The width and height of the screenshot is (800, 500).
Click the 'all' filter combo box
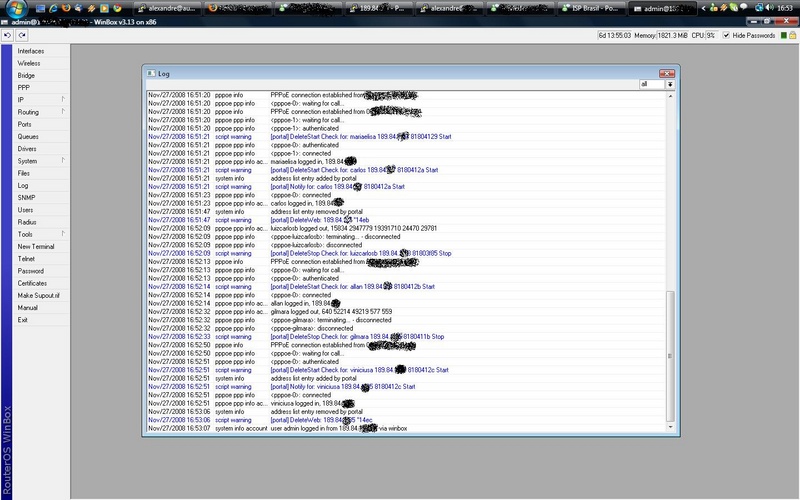click(x=652, y=84)
